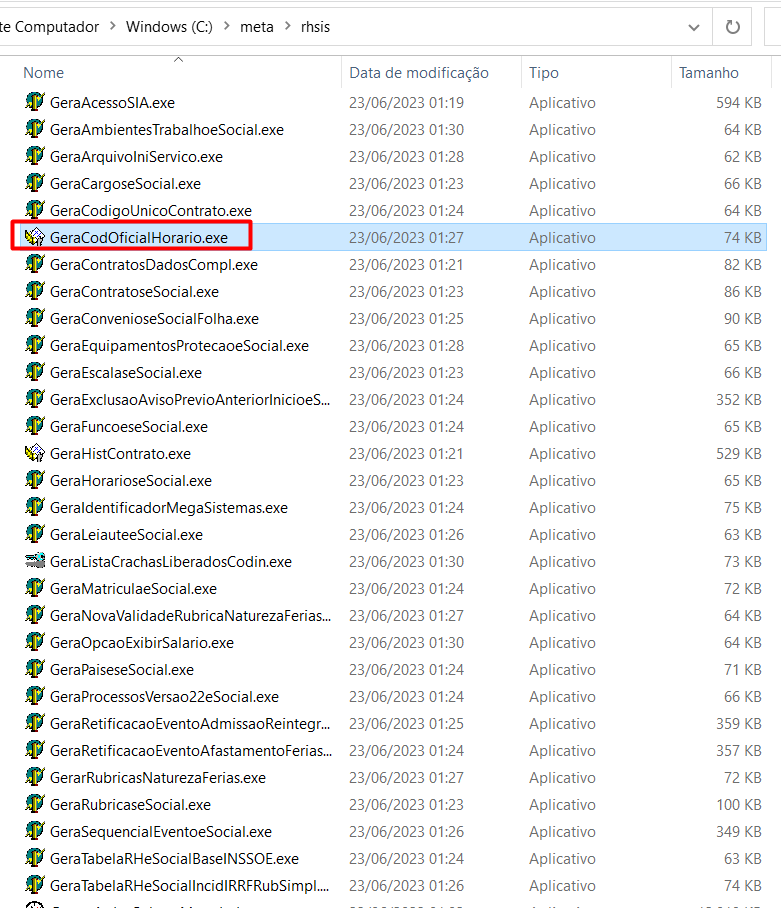Select the GeraMatriculaeSocial.exe icon

(x=35, y=588)
